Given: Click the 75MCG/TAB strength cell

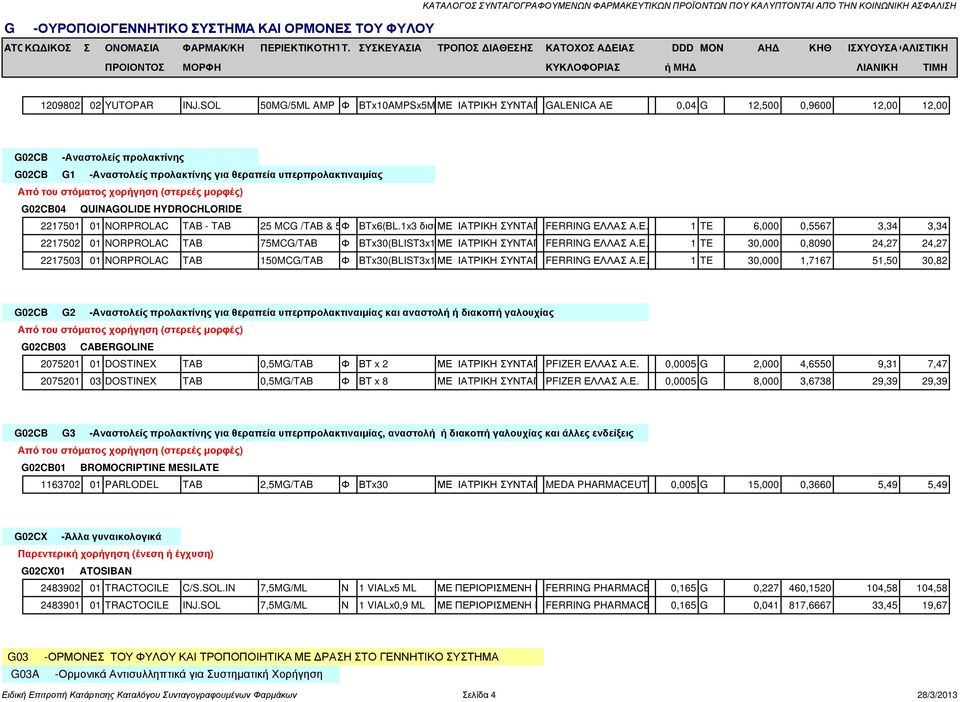Looking at the screenshot, I should coord(299,243).
